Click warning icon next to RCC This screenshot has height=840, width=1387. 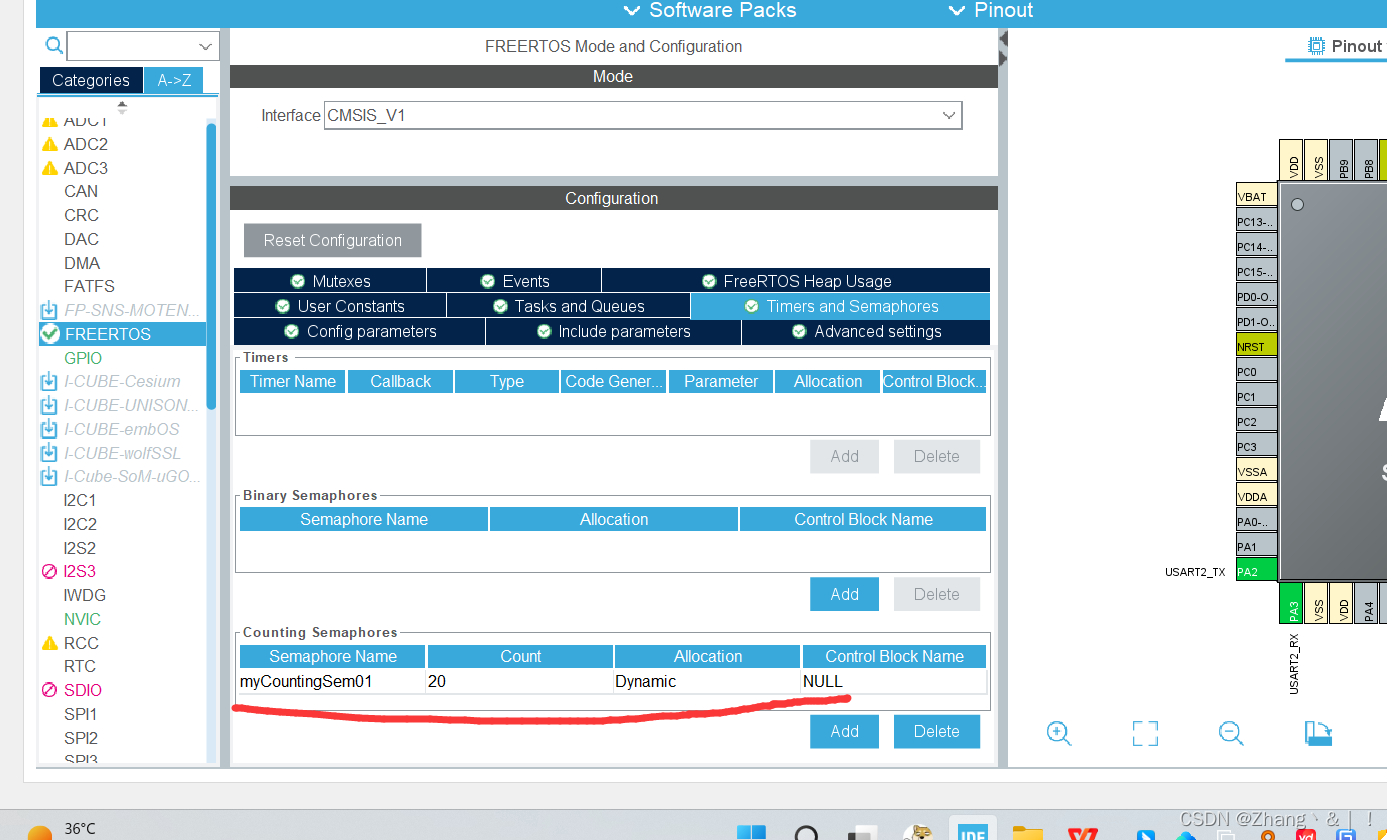pos(49,643)
